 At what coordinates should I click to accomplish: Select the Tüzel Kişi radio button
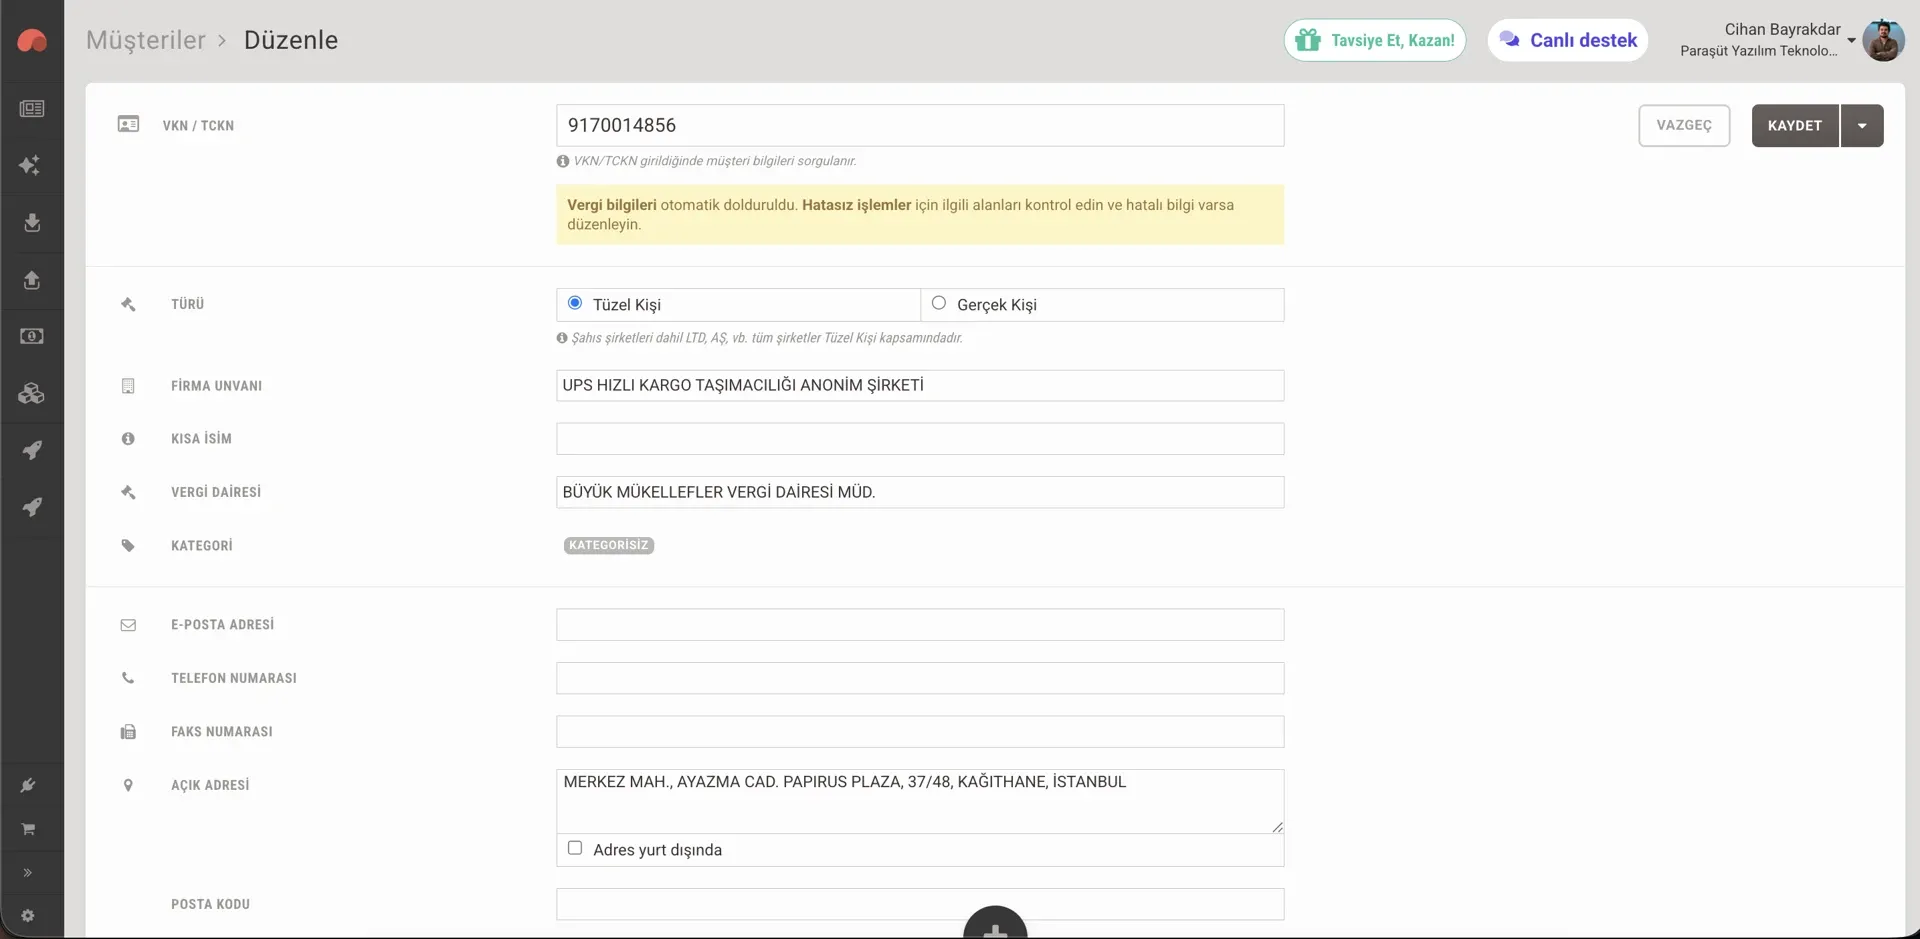(x=575, y=303)
